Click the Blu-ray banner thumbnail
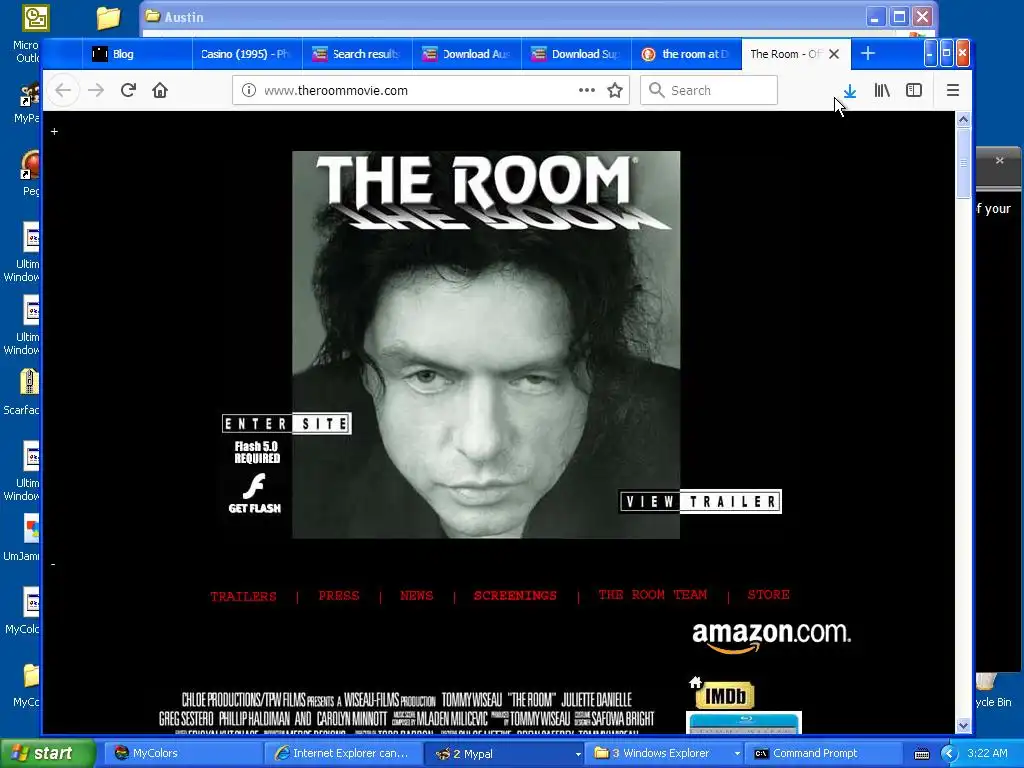Image resolution: width=1024 pixels, height=768 pixels. coord(744,723)
